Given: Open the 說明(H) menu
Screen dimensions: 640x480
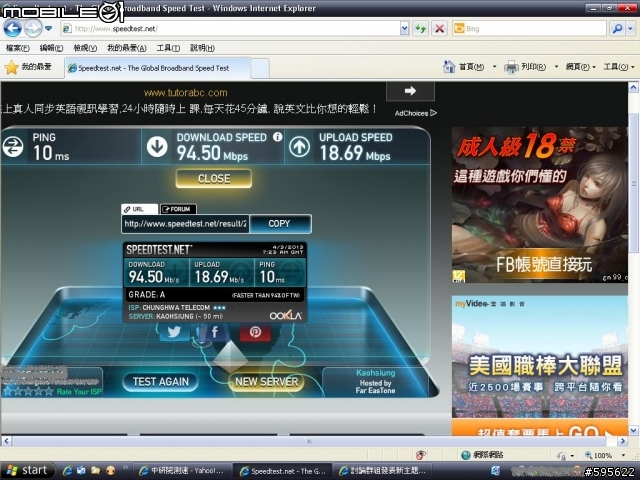Looking at the screenshot, I should click(x=202, y=48).
